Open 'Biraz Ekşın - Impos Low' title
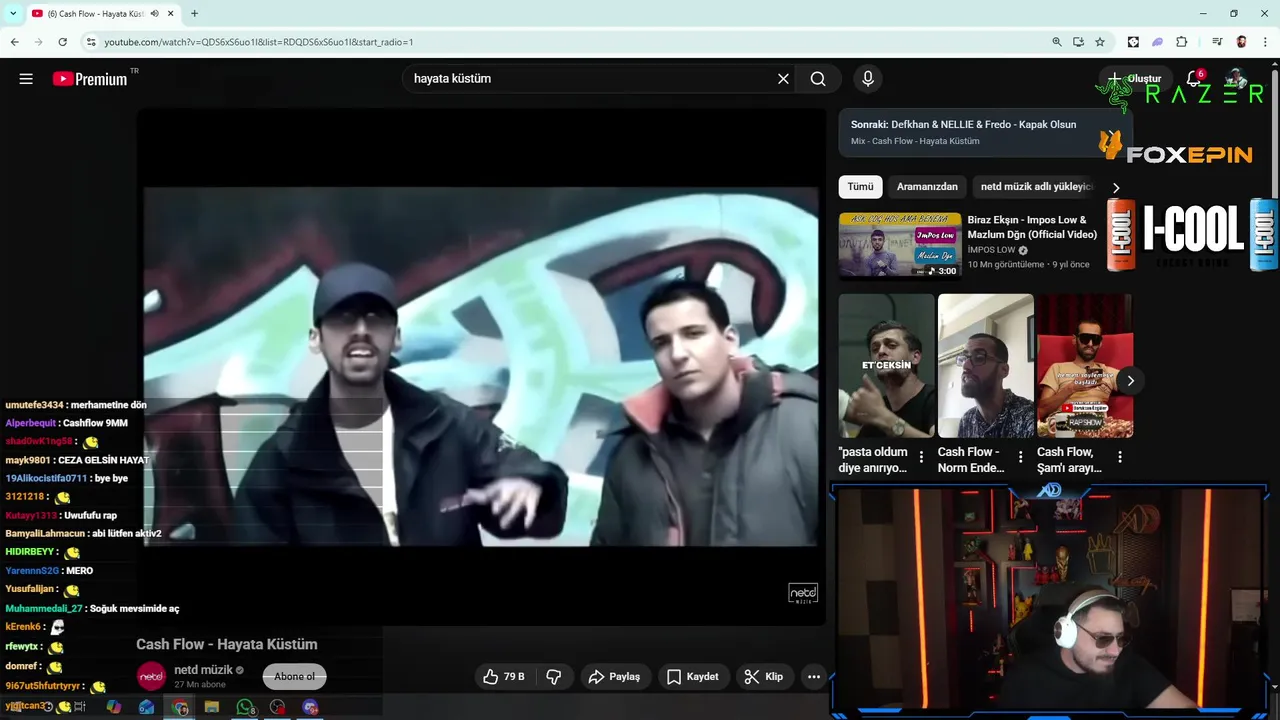 tap(1032, 227)
